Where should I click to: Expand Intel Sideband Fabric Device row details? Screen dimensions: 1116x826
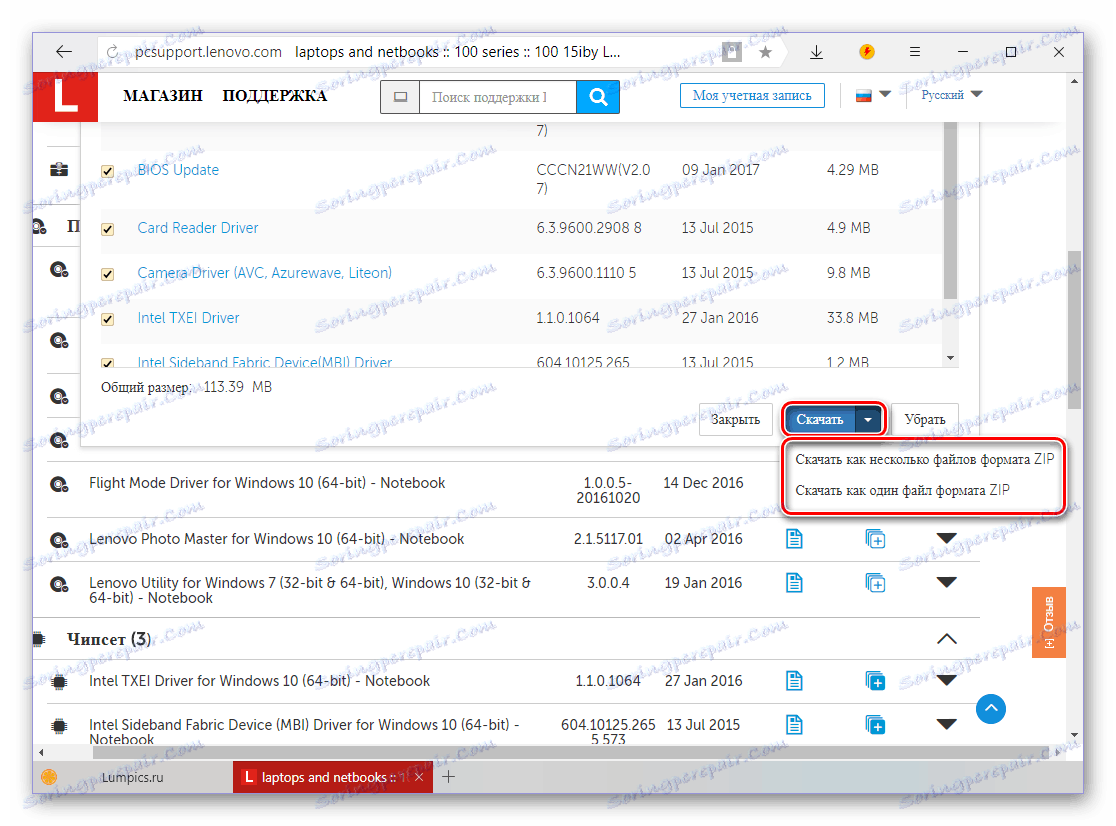[x=946, y=725]
